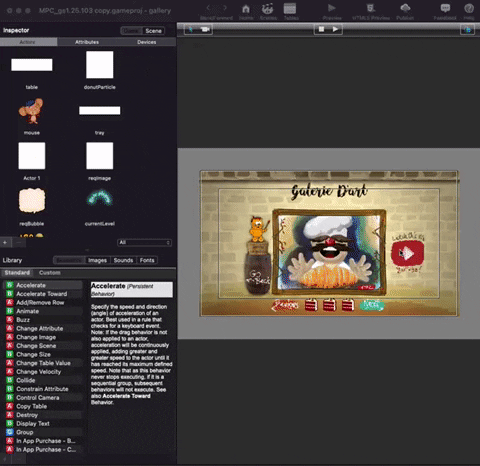The height and width of the screenshot is (466, 480).
Task: Select the Add/Remove Row behavior
Action: pos(43,303)
